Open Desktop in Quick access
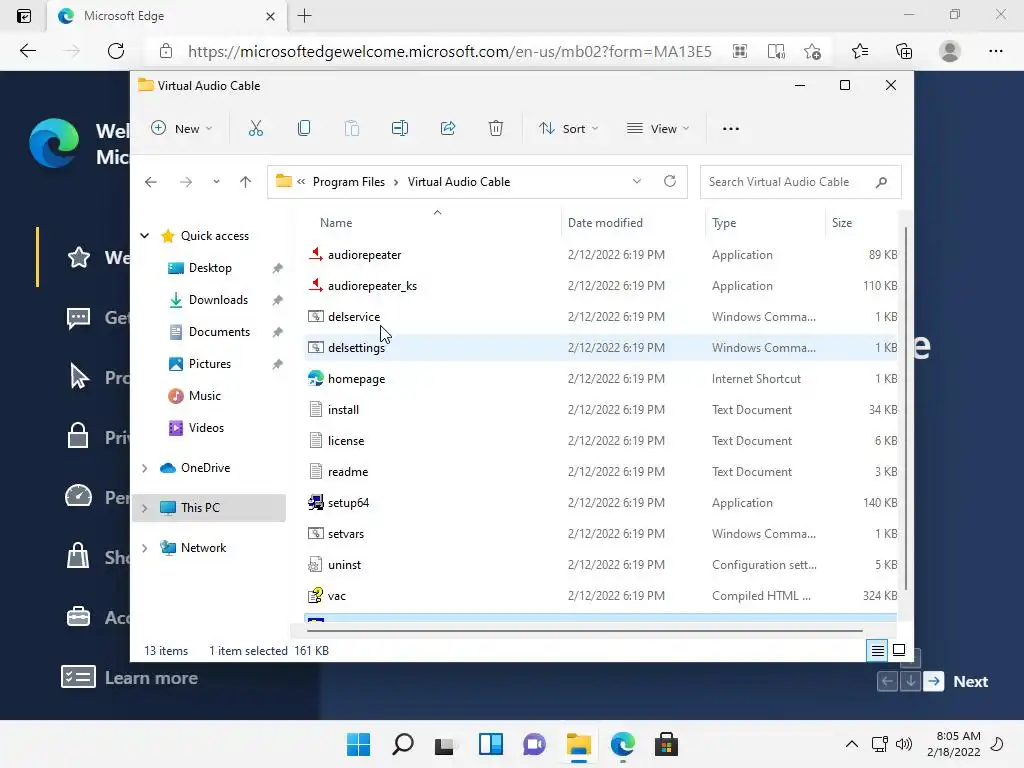This screenshot has width=1024, height=768. pos(210,268)
